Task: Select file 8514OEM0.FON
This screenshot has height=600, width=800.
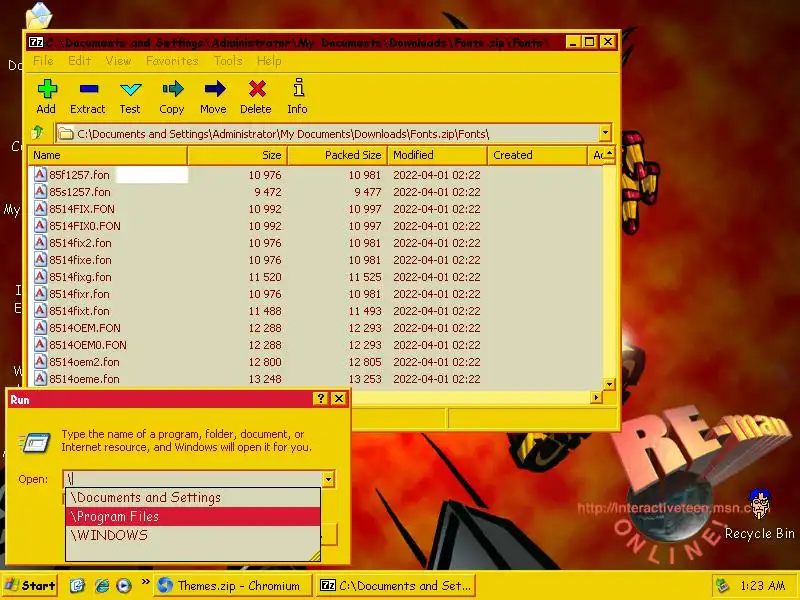Action: click(88, 345)
